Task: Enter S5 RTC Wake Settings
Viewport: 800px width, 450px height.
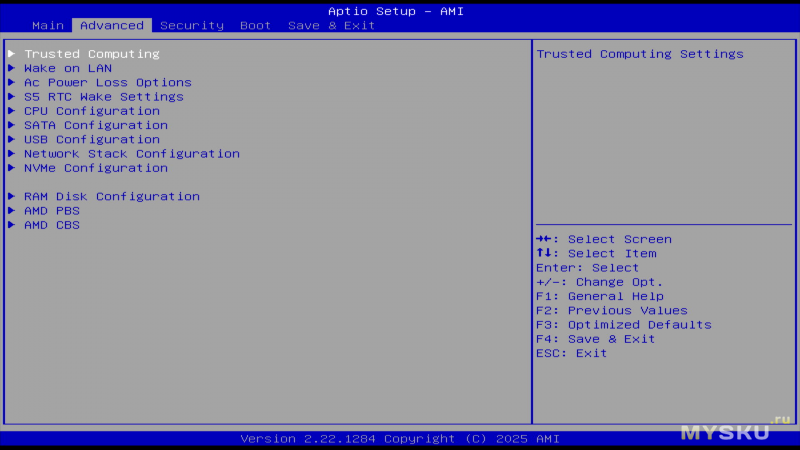Action: pyautogui.click(x=103, y=97)
